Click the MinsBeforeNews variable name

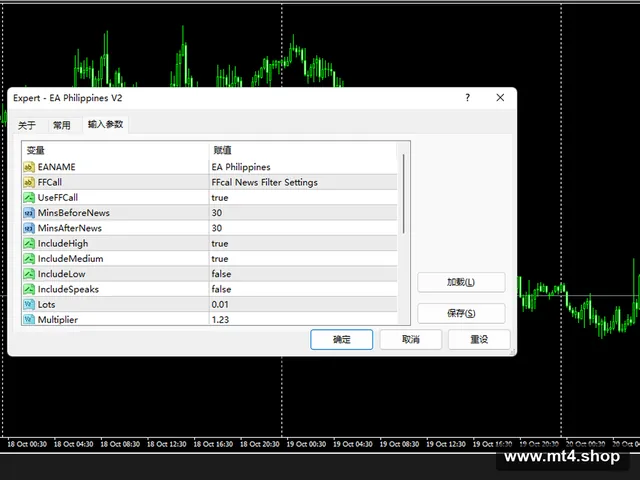(x=73, y=213)
